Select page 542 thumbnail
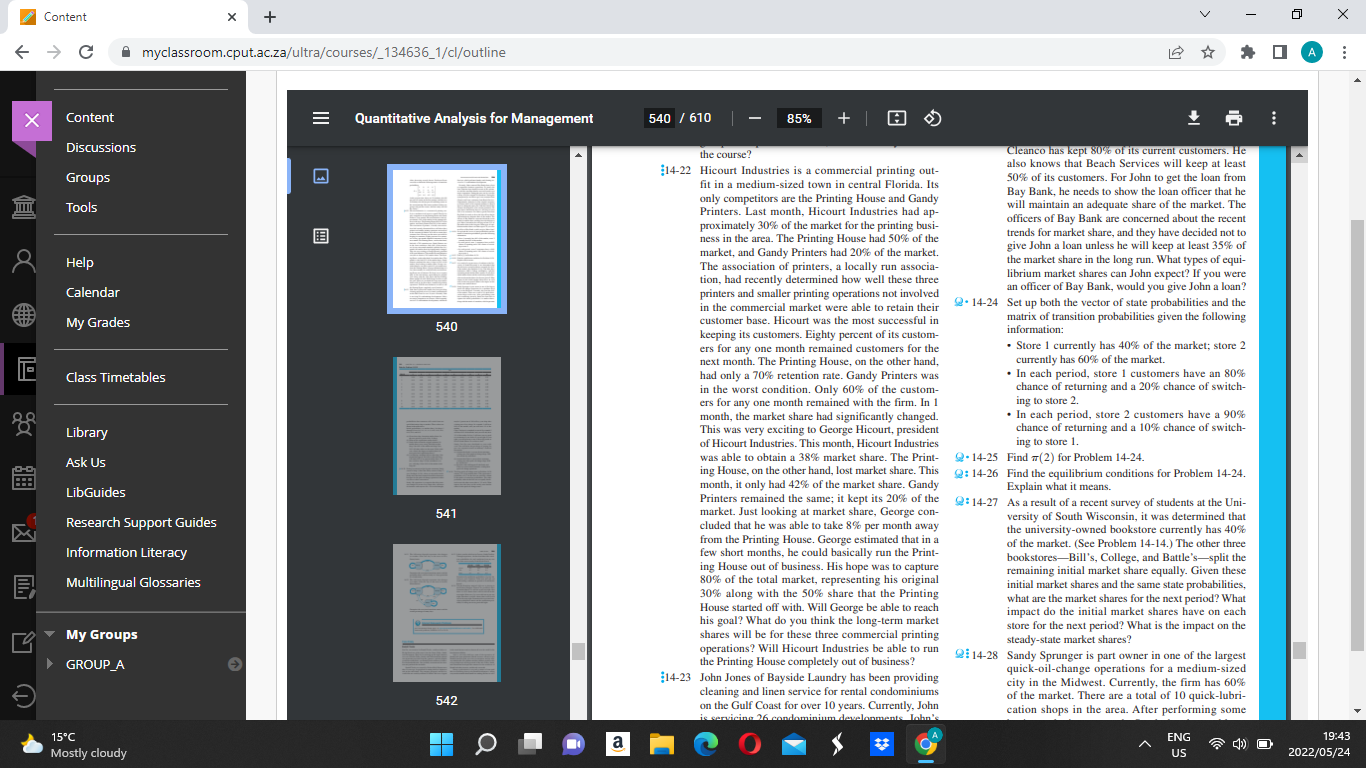This screenshot has width=1366, height=768. coord(446,613)
